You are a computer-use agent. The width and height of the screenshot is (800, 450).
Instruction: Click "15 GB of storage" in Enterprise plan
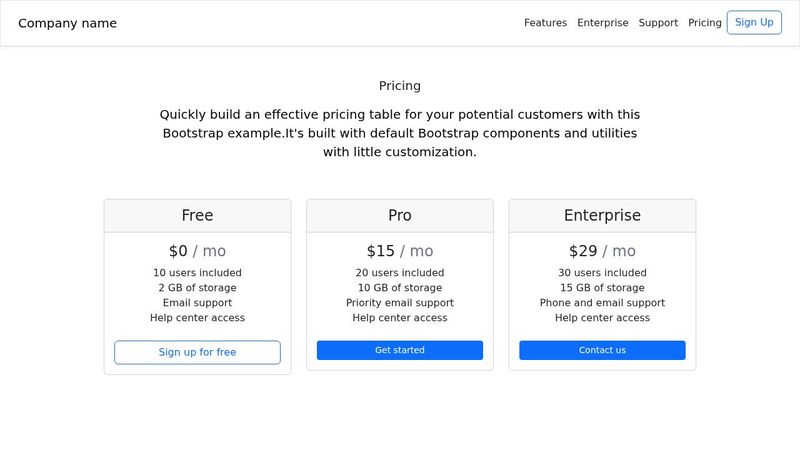(x=602, y=288)
